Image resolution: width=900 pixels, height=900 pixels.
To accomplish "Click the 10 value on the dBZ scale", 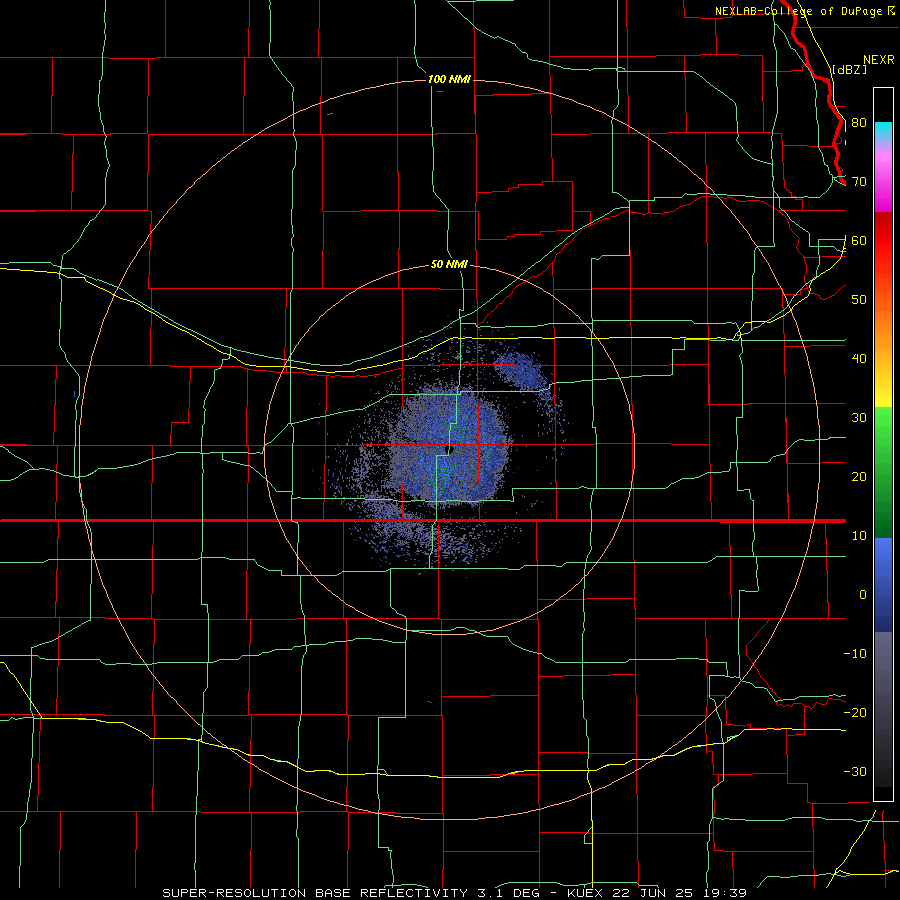I will (859, 536).
